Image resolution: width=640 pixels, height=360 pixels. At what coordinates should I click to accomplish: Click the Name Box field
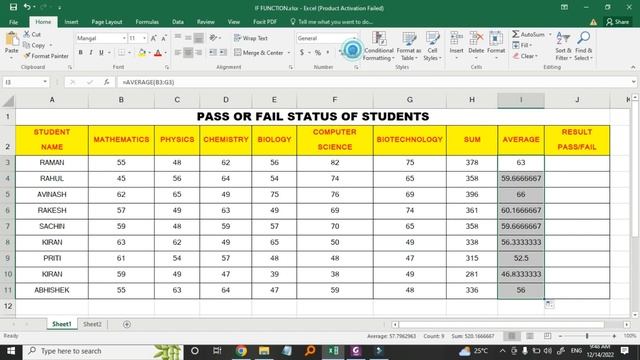[25, 82]
